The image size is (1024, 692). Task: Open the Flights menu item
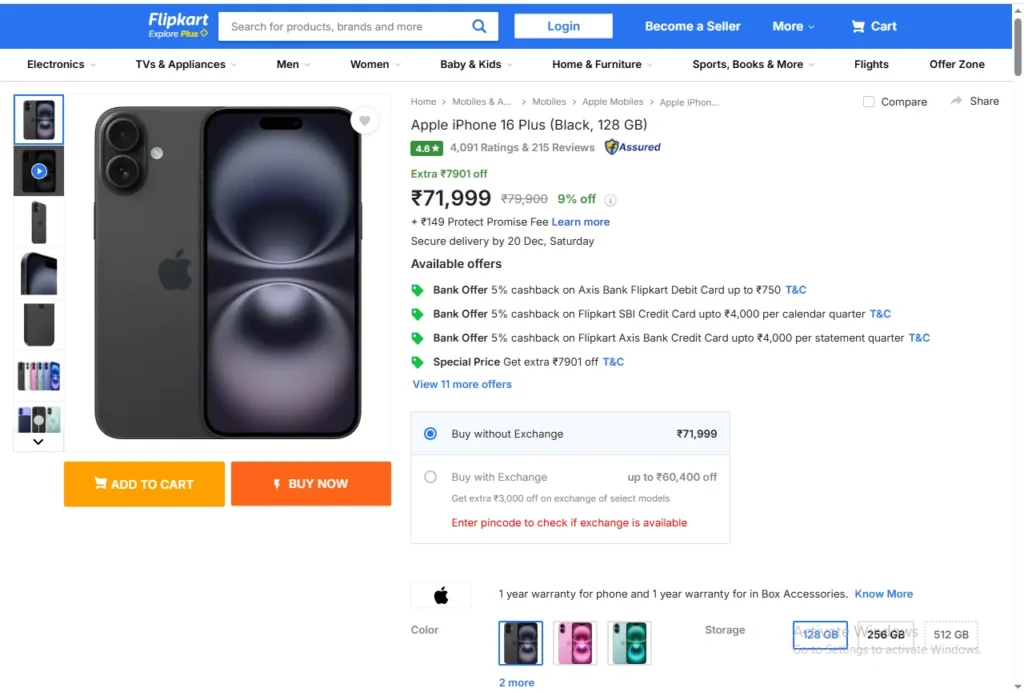point(871,64)
